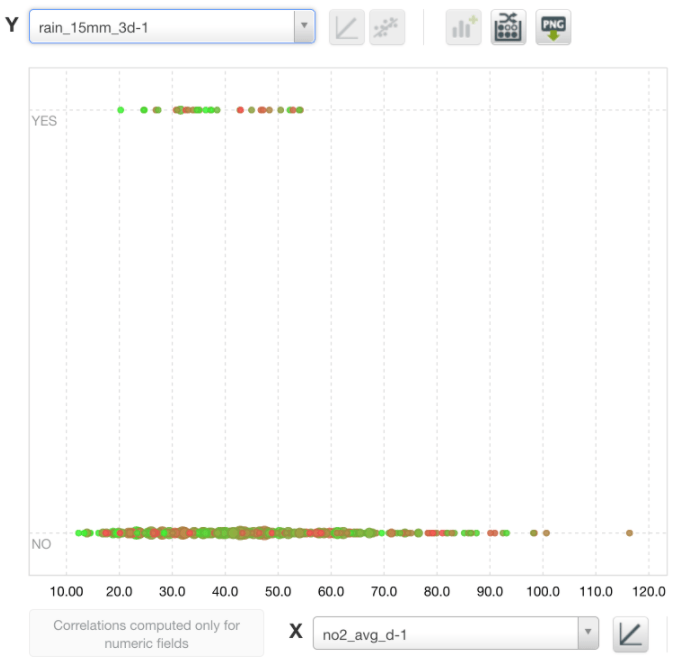Download the chart as PNG
This screenshot has width=686, height=666.
point(553,28)
